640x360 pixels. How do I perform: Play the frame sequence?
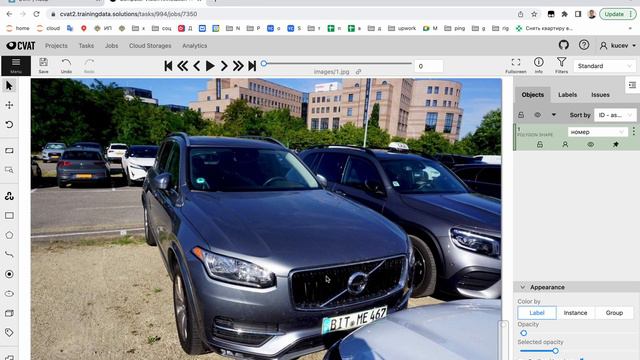coord(210,66)
